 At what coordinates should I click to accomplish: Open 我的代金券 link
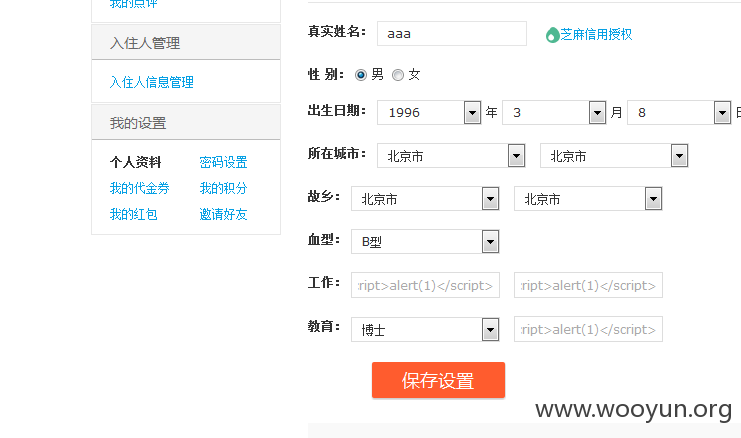point(139,188)
